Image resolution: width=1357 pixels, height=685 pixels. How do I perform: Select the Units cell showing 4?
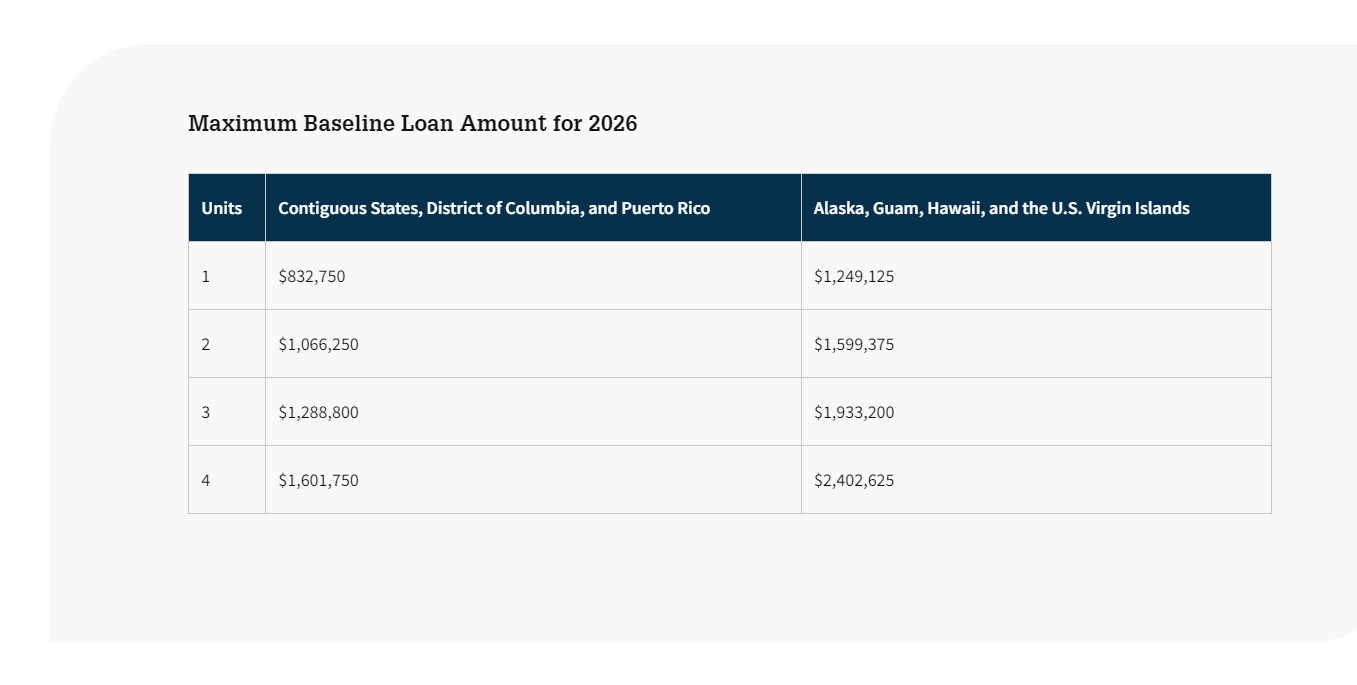tap(206, 480)
